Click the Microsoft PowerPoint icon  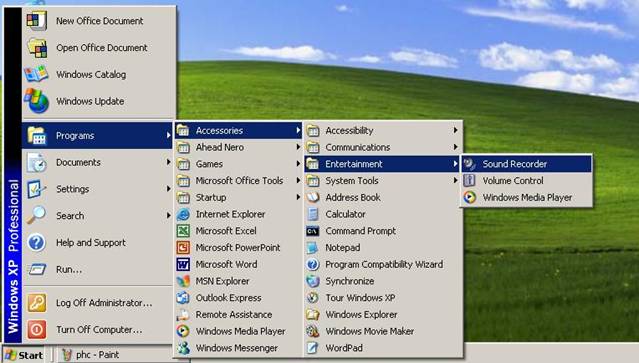click(183, 247)
